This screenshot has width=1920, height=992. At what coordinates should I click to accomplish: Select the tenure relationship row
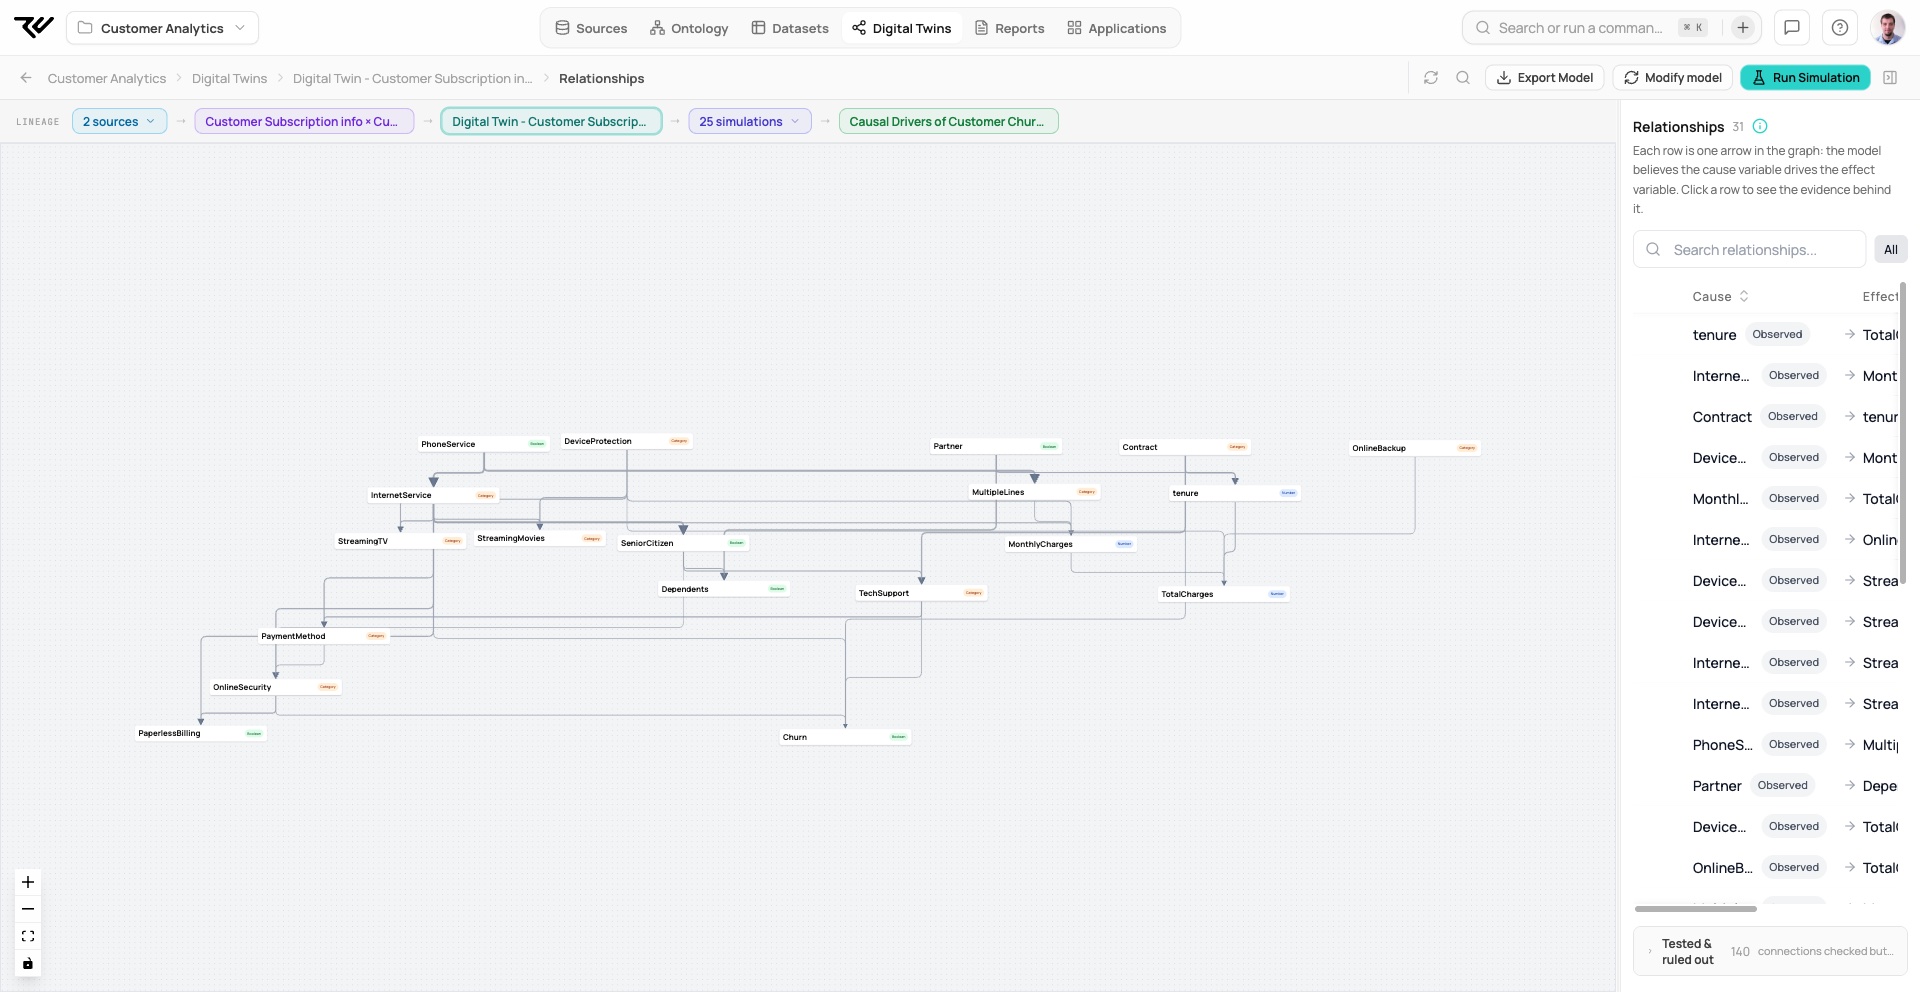pyautogui.click(x=1766, y=335)
